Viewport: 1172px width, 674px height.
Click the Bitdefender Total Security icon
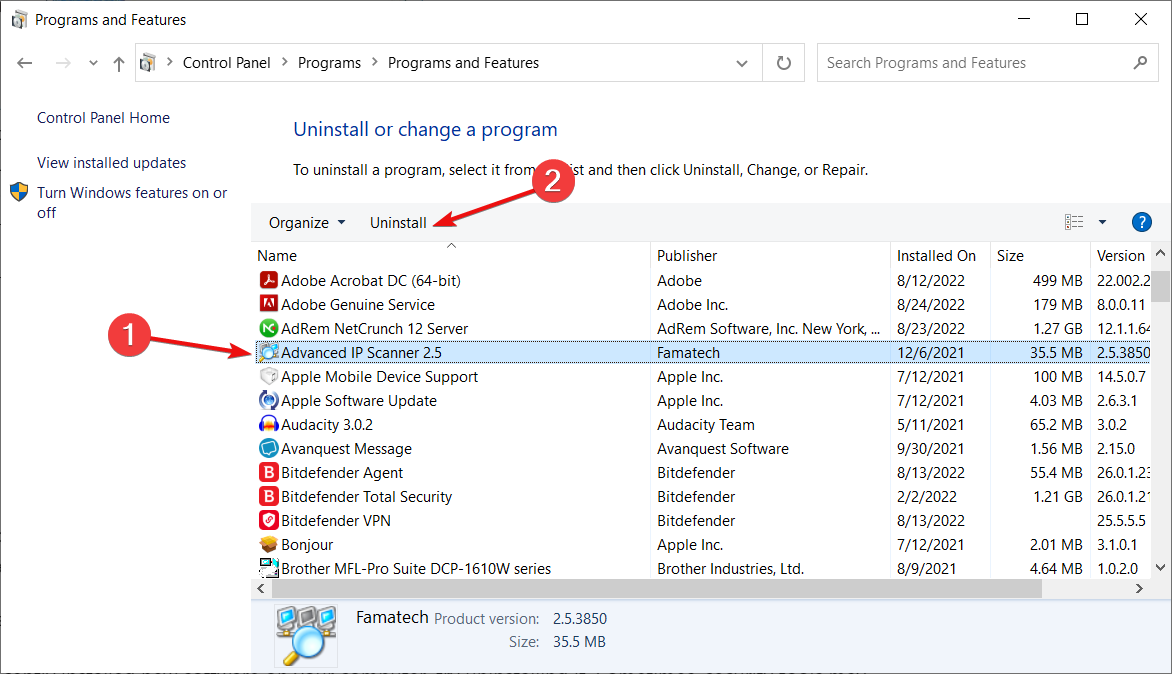point(268,496)
